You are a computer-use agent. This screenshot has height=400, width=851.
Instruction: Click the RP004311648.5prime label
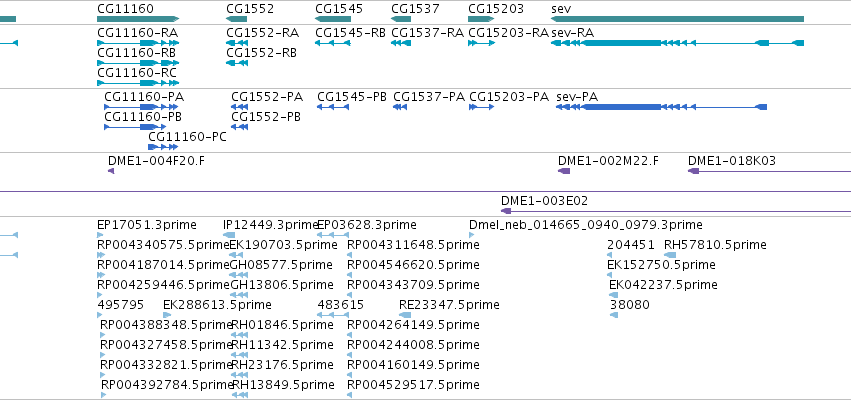[x=414, y=245]
